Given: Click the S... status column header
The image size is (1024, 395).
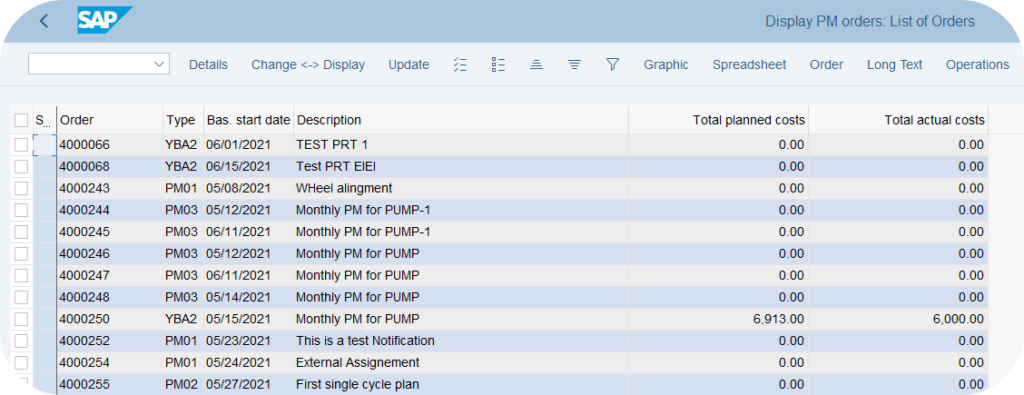Looking at the screenshot, I should [x=44, y=120].
